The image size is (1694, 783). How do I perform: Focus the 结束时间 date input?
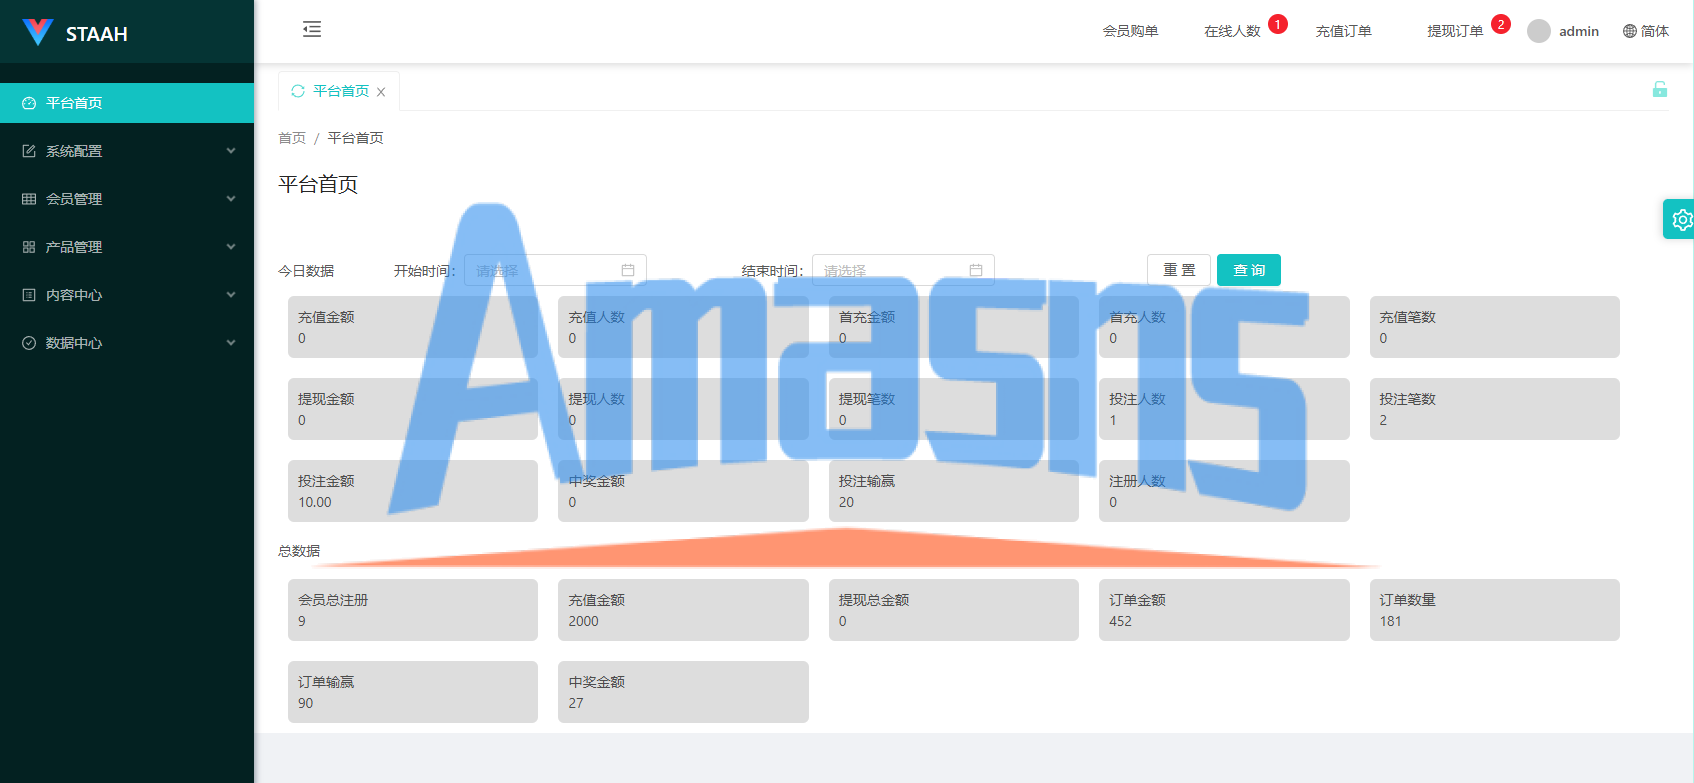point(903,270)
